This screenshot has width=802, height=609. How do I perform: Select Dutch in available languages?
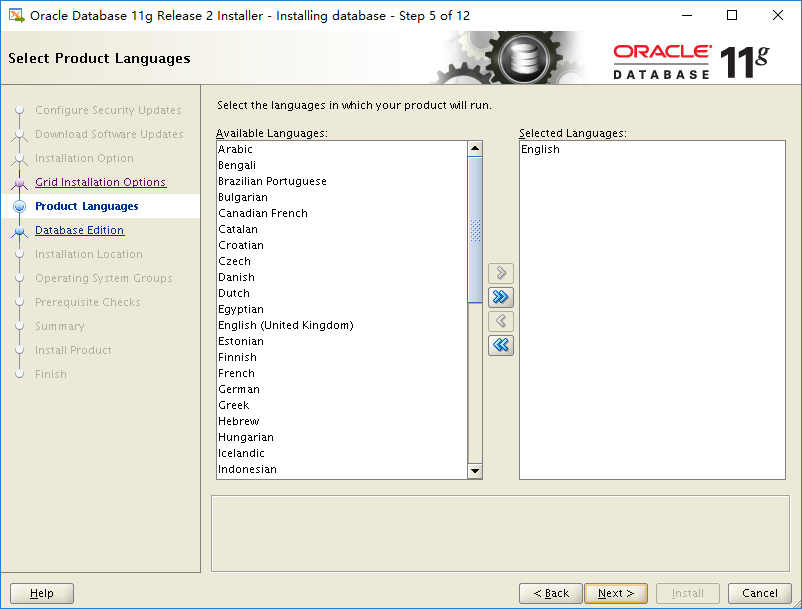(x=342, y=294)
